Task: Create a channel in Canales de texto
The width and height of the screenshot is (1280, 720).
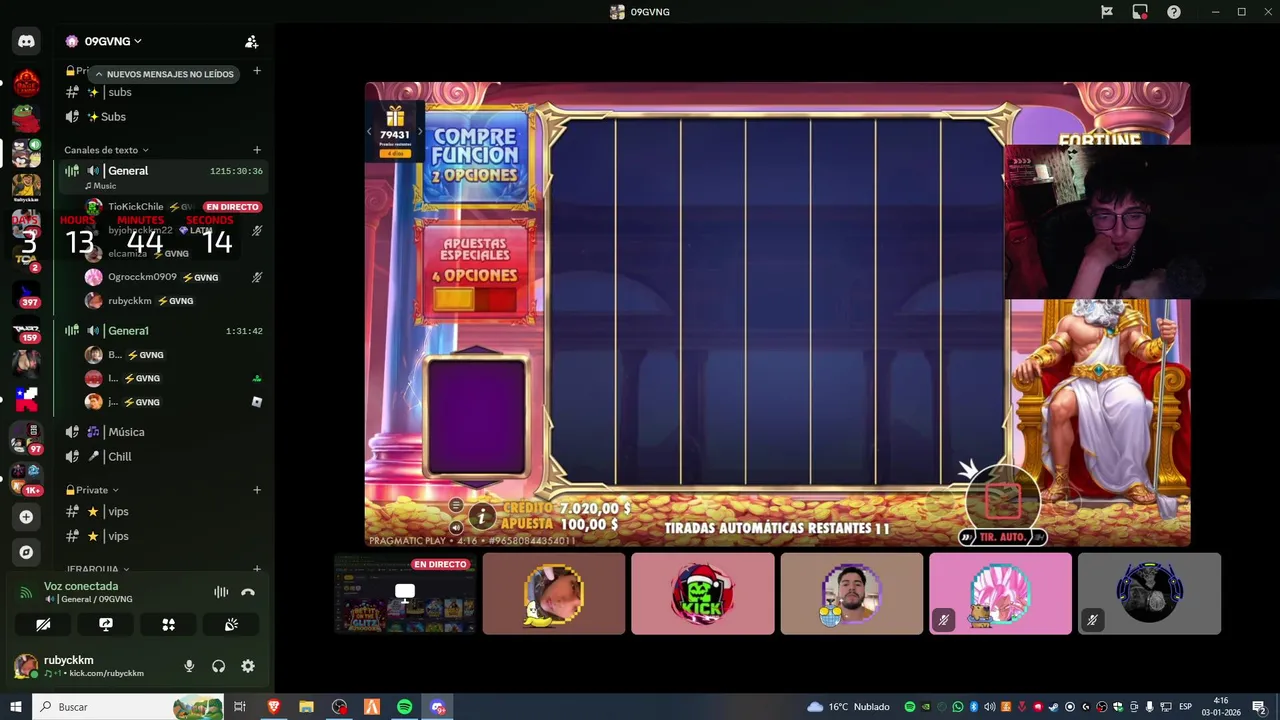Action: pos(257,150)
